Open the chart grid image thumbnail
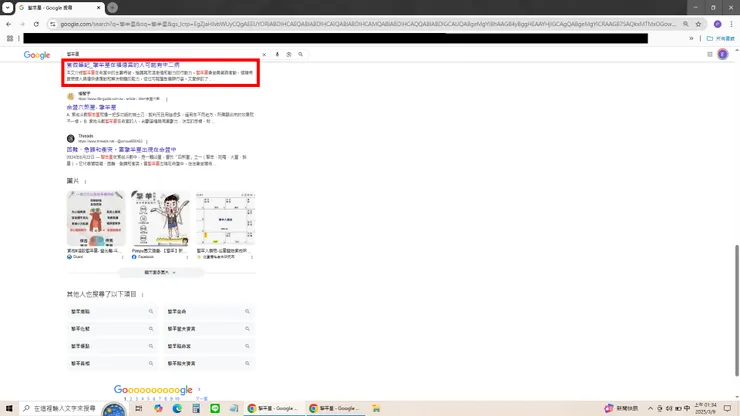 click(226, 218)
